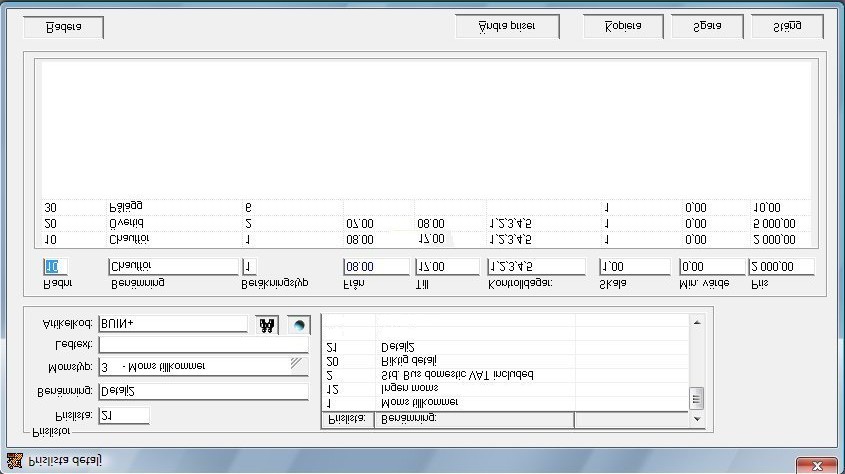This screenshot has height=474, width=845.
Task: Click the Artikelkod field containing BUIN+
Action: click(174, 324)
